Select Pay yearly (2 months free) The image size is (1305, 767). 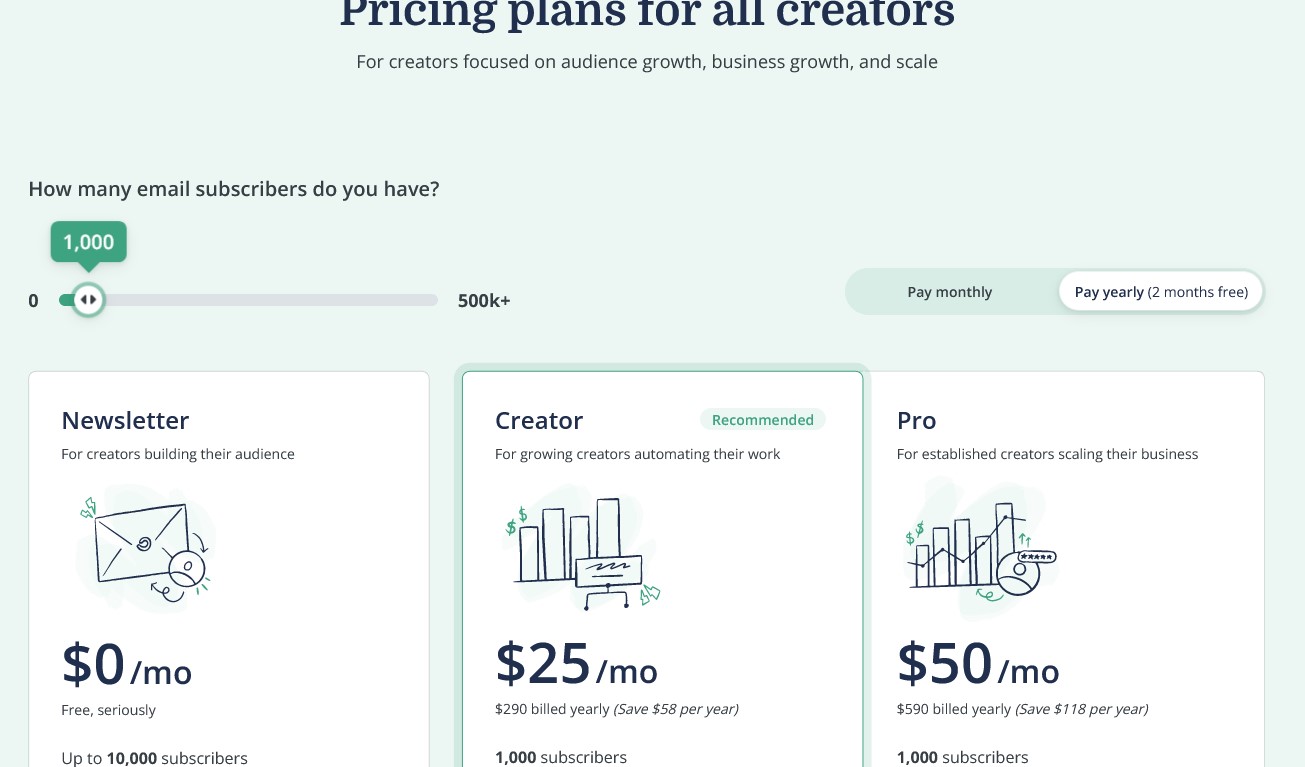coord(1161,292)
